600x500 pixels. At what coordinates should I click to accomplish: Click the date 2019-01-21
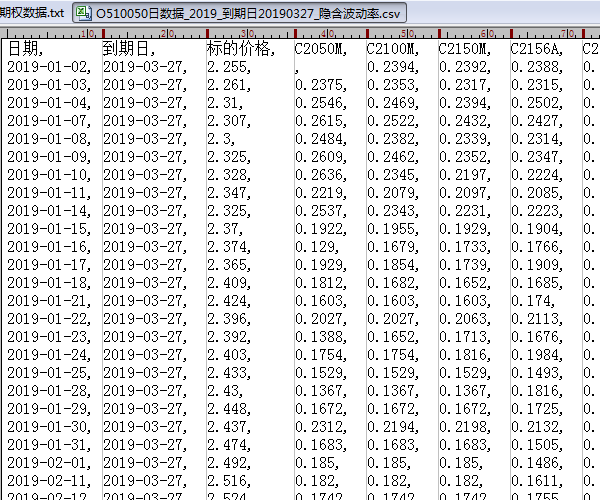pyautogui.click(x=49, y=301)
